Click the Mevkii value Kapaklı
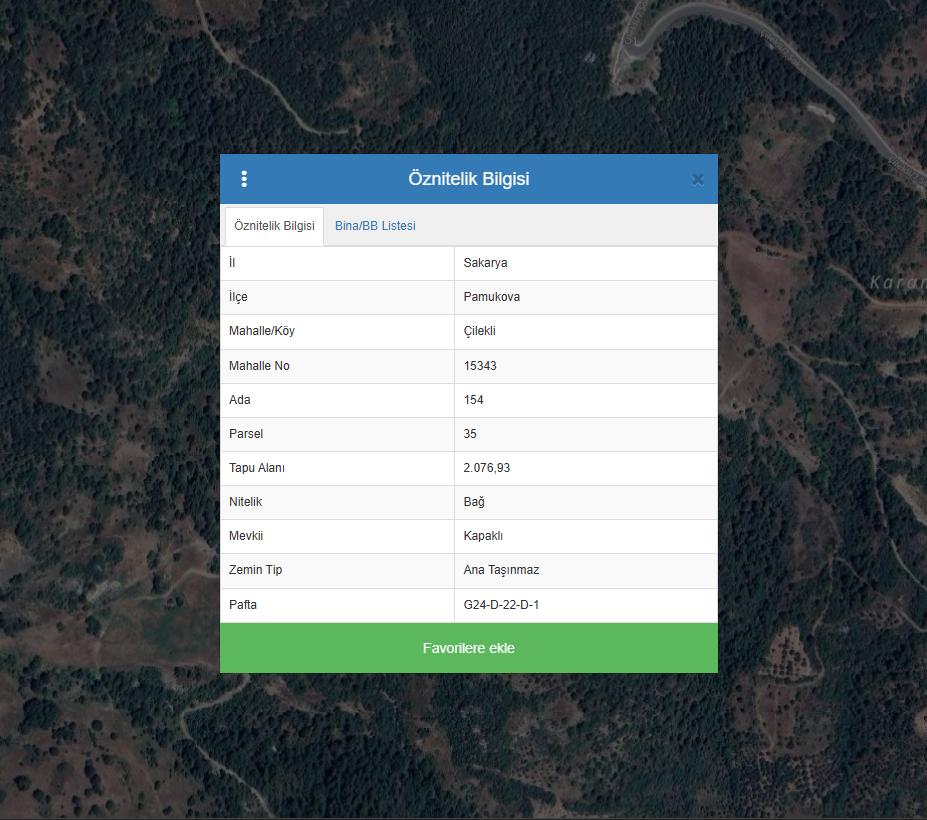 pos(483,536)
